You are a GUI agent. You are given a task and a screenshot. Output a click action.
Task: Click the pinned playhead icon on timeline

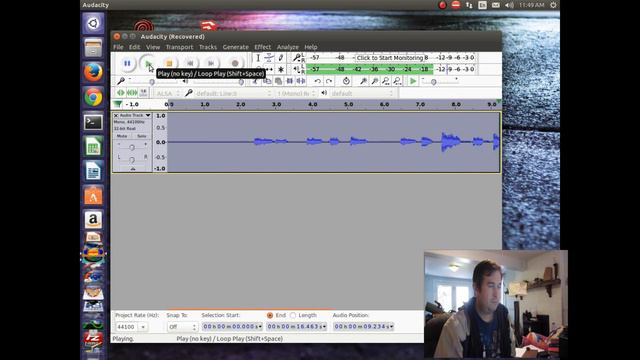[x=118, y=104]
